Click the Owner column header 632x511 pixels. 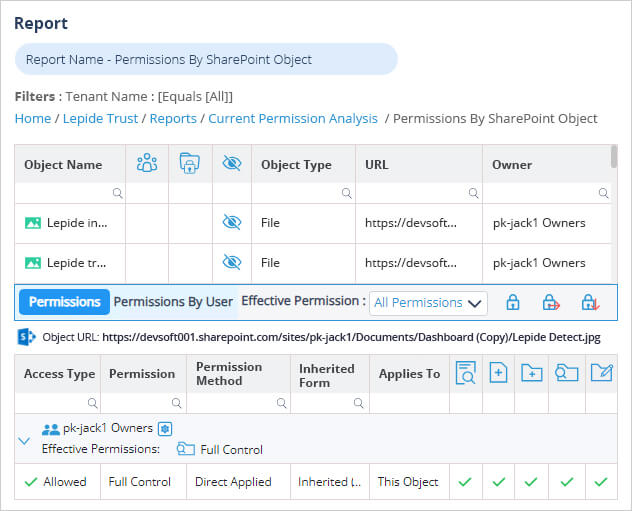click(547, 164)
